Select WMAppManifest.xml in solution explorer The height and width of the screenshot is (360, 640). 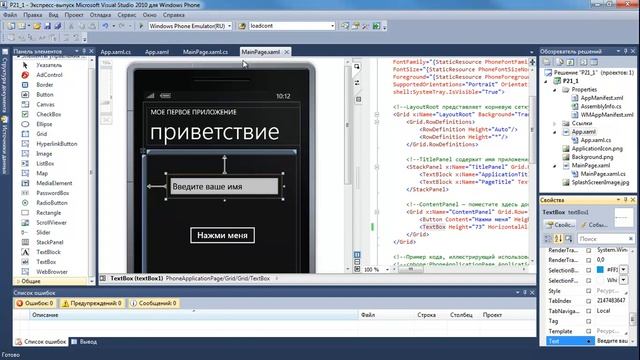coord(607,115)
